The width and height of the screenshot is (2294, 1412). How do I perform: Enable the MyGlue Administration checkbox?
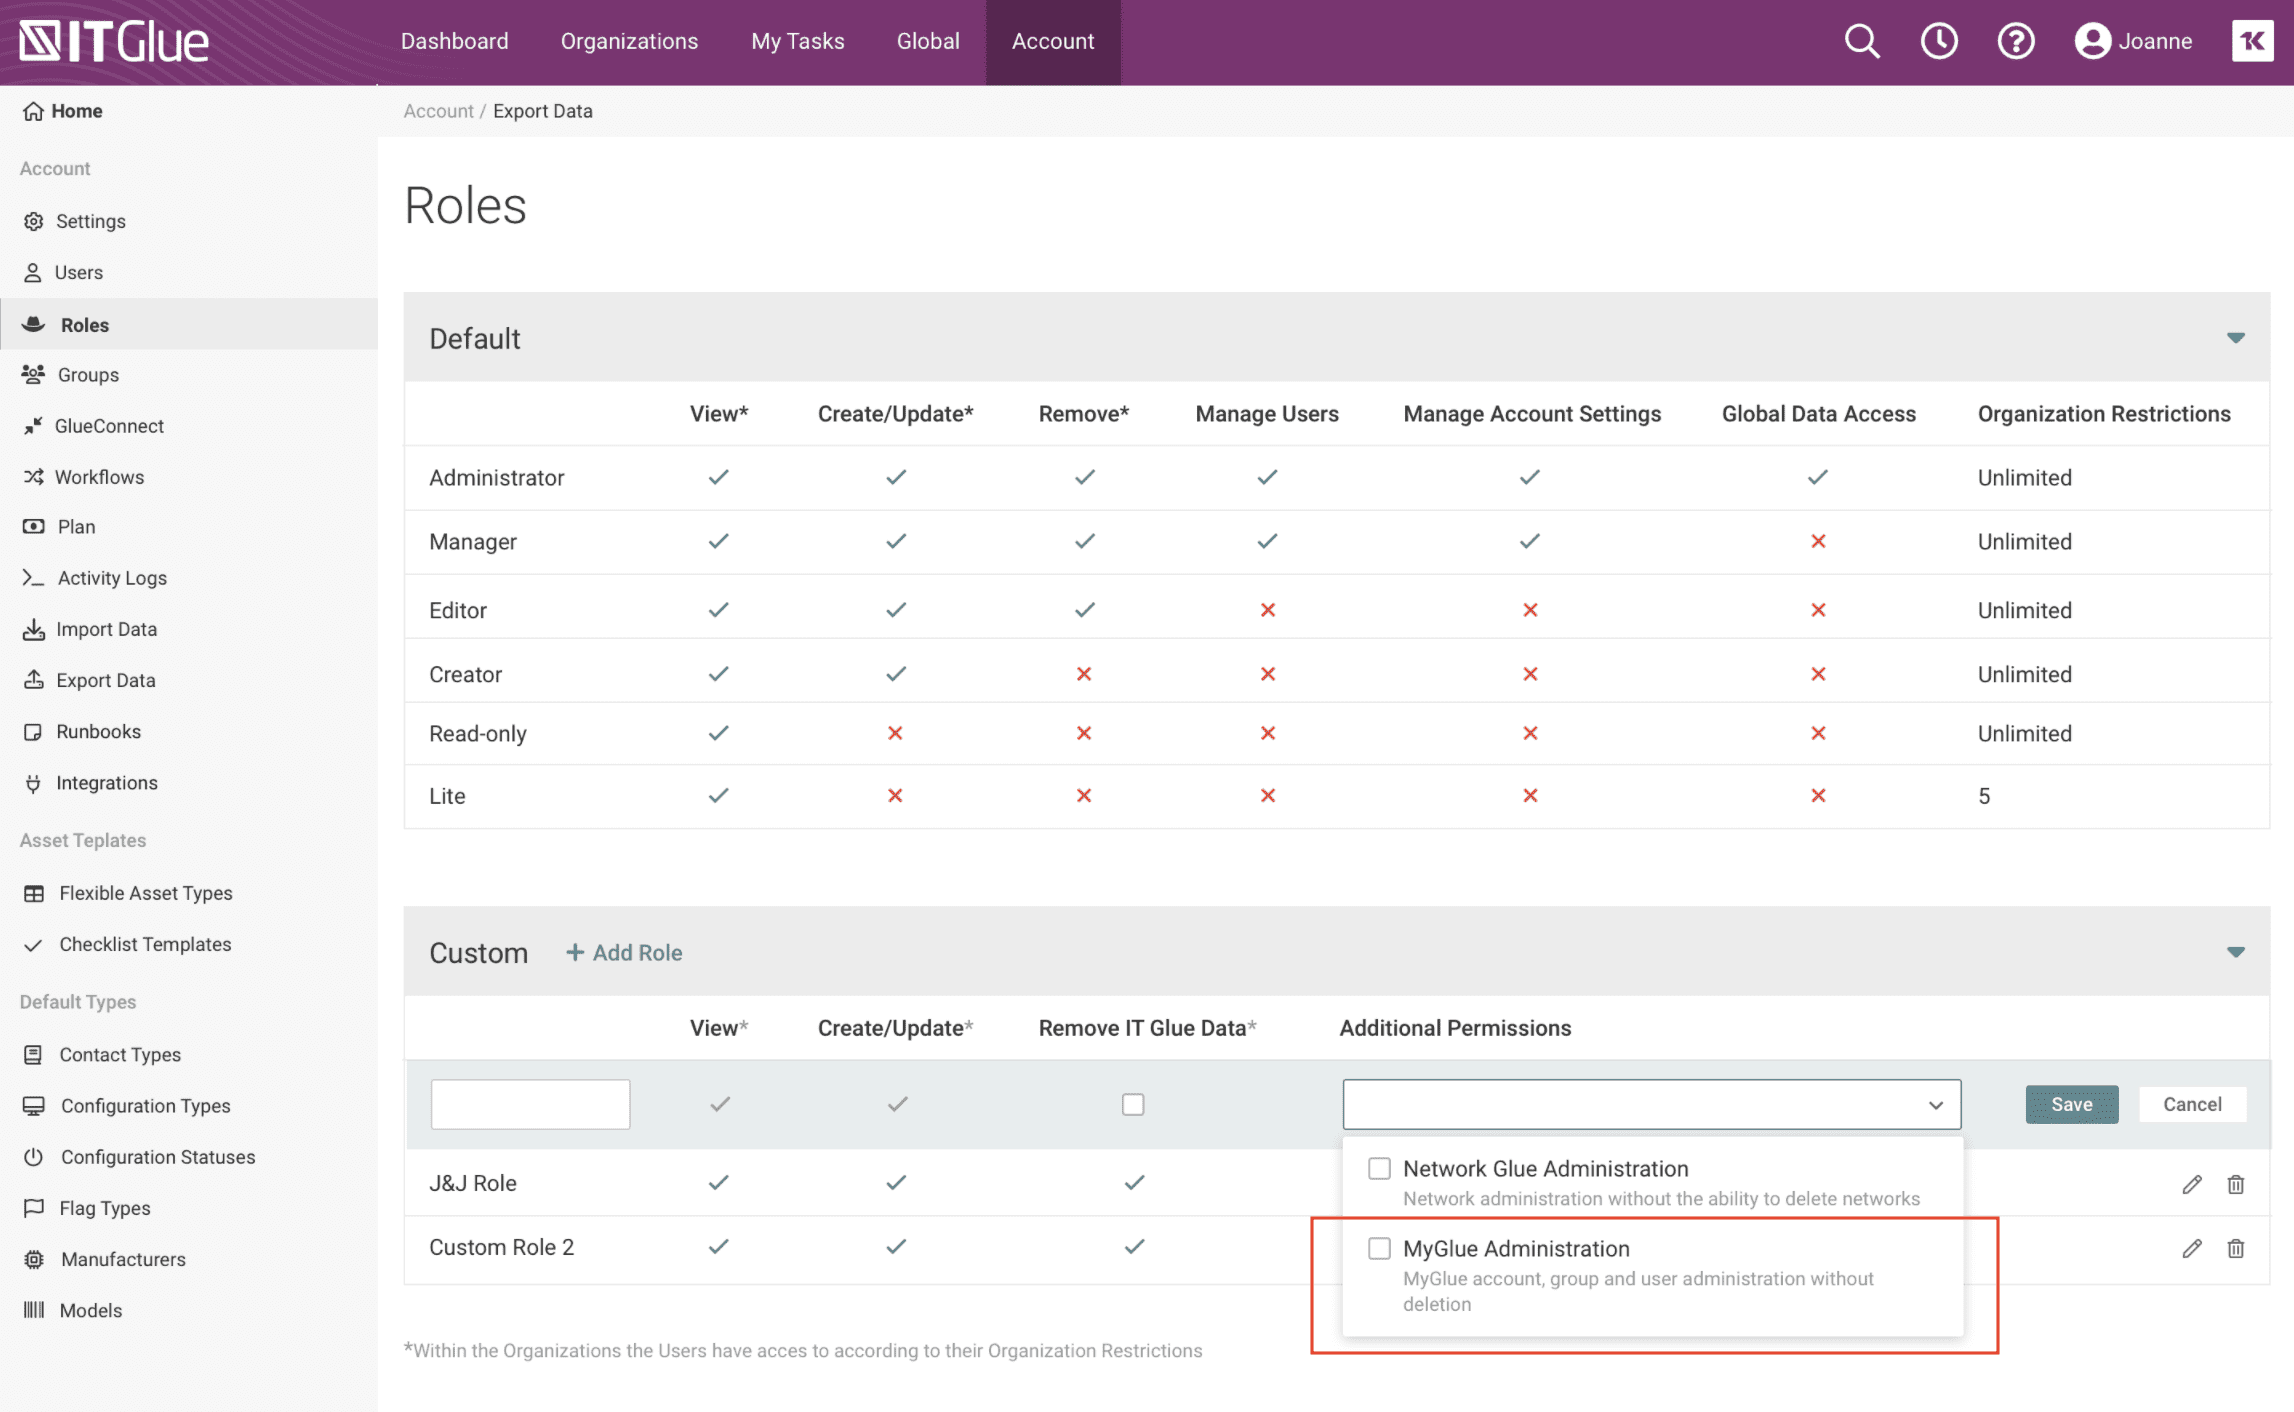(1379, 1248)
